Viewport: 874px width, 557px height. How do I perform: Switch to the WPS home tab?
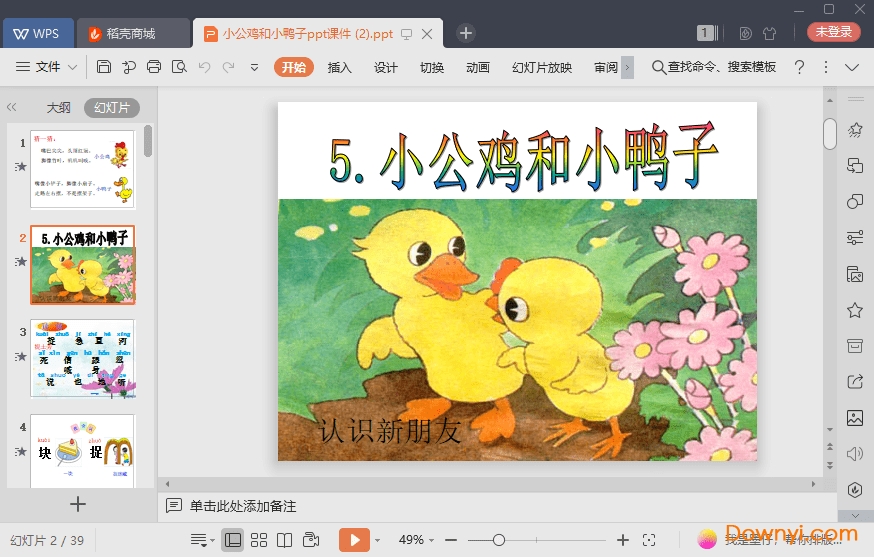[x=38, y=33]
